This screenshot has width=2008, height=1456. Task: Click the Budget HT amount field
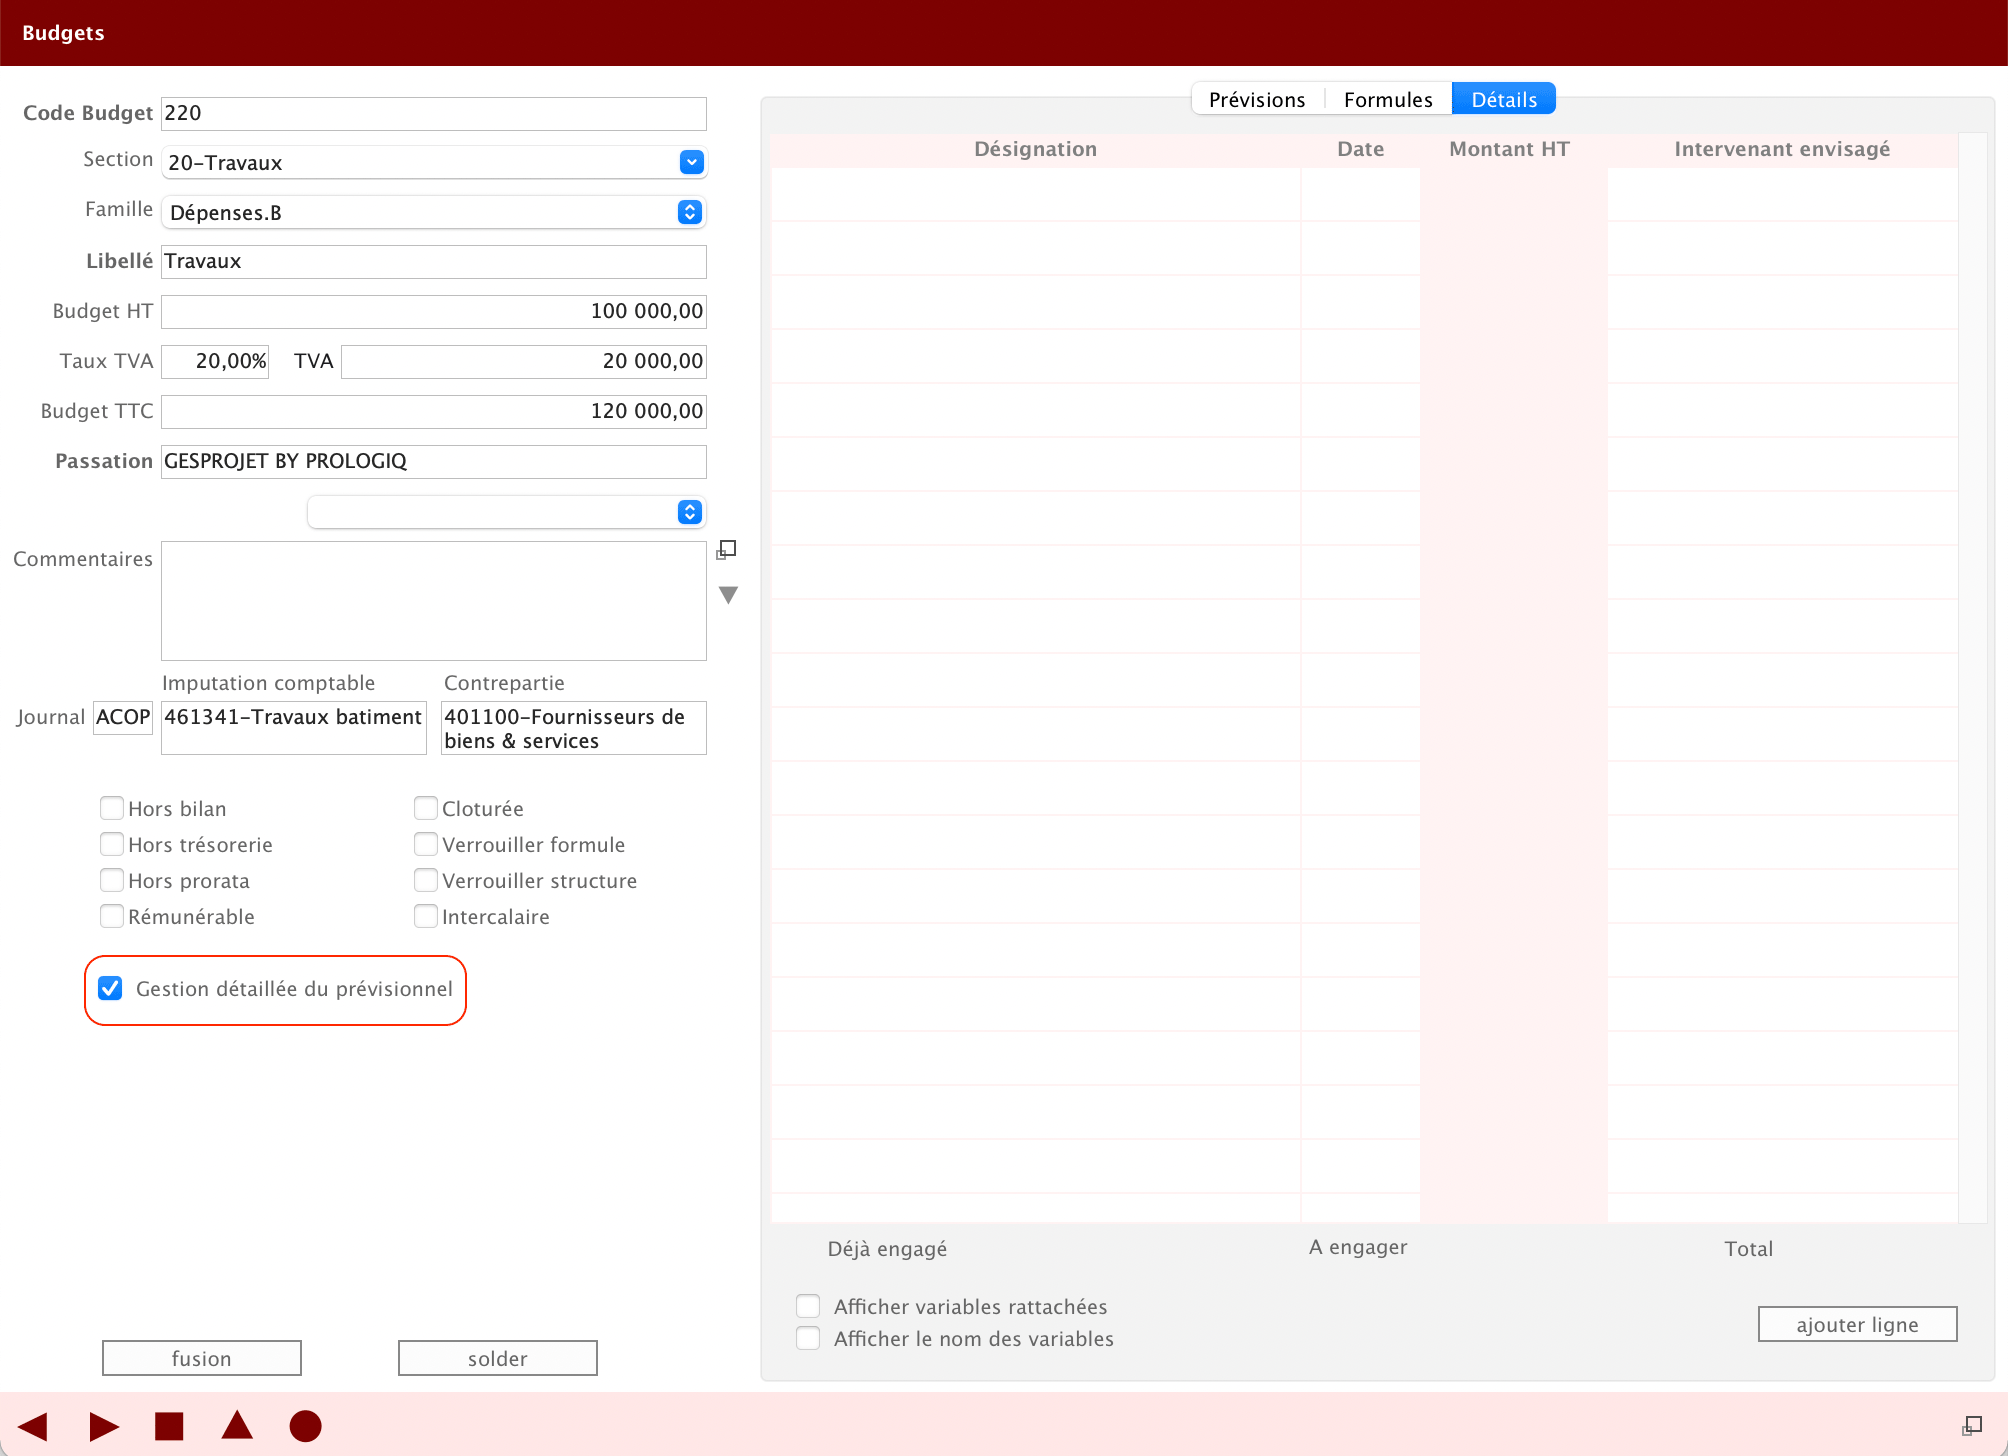click(x=434, y=311)
